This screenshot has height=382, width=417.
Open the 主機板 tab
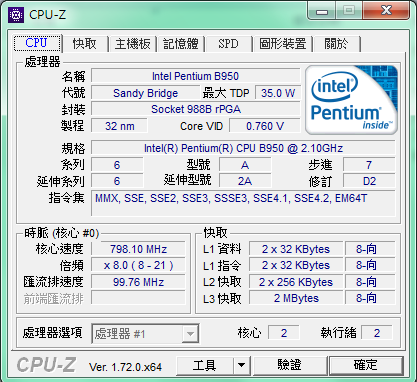133,44
